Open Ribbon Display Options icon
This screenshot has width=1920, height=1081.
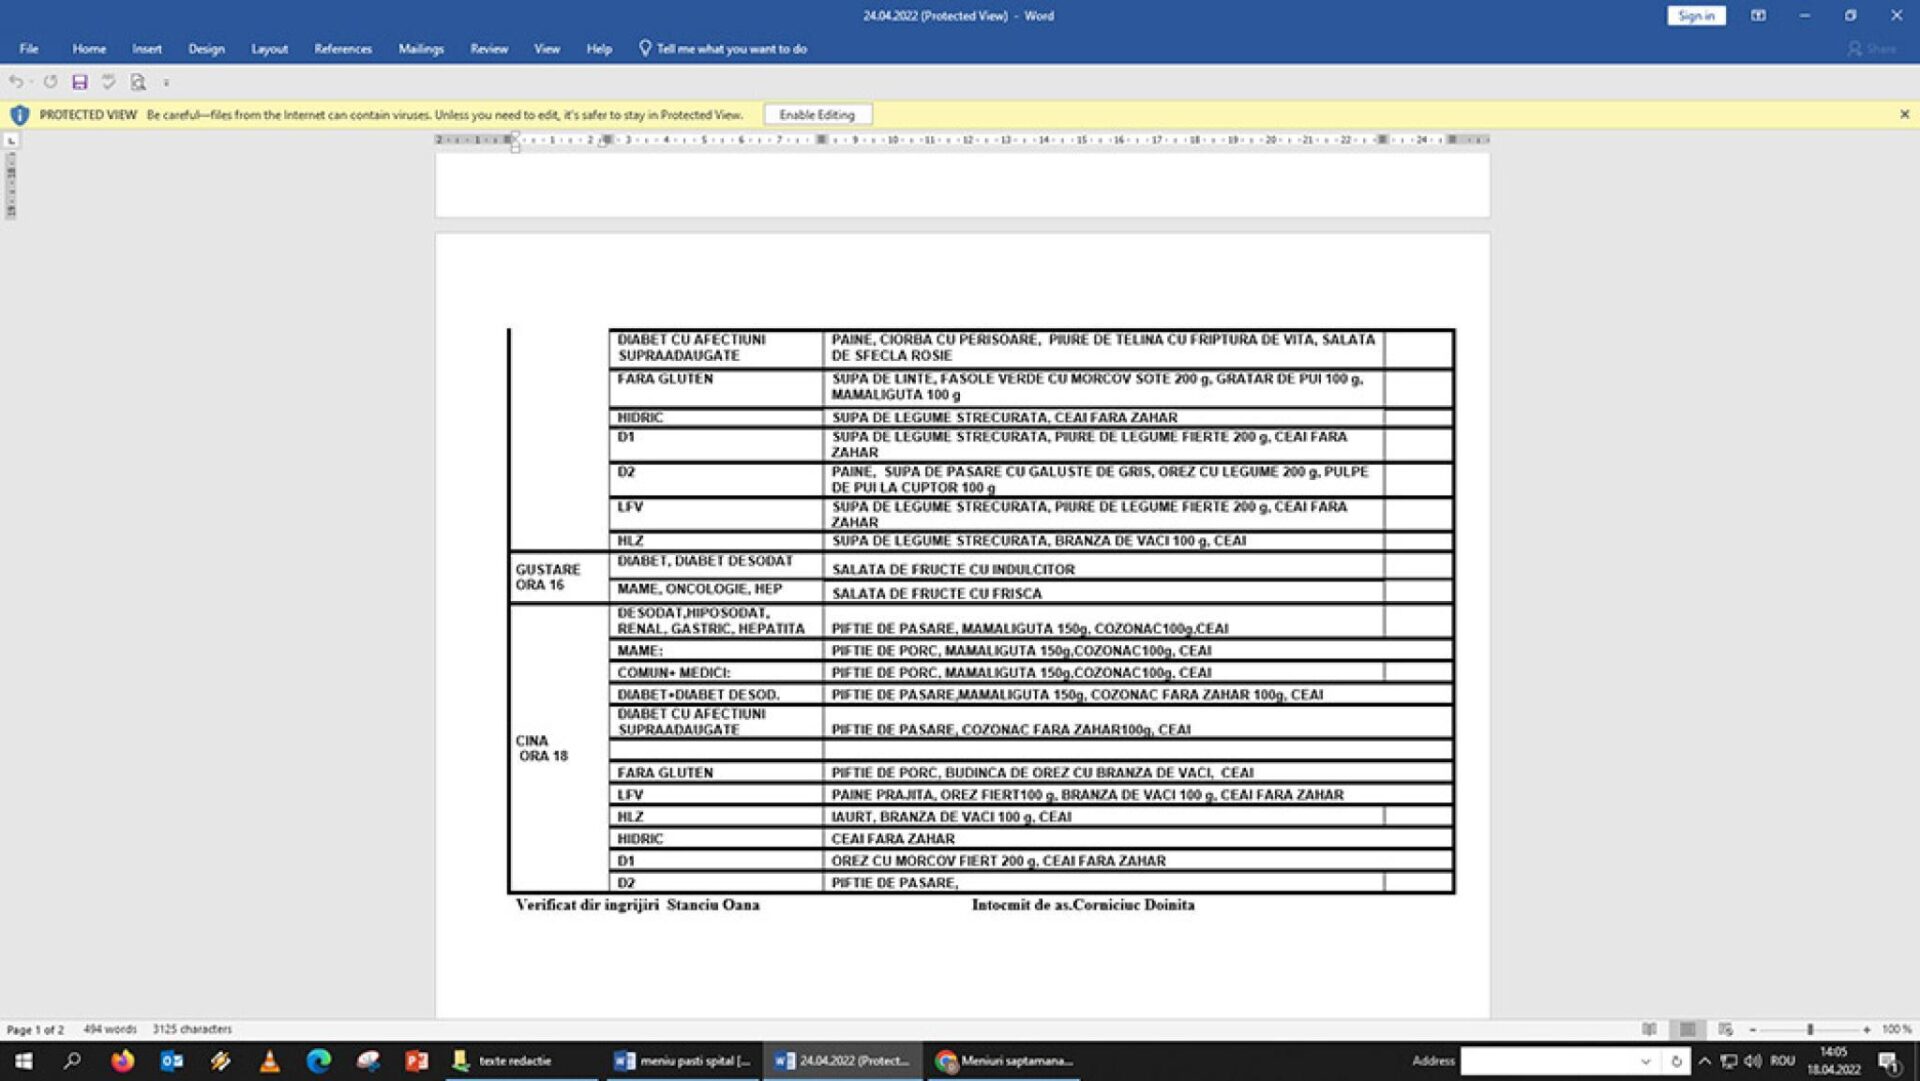(1758, 16)
